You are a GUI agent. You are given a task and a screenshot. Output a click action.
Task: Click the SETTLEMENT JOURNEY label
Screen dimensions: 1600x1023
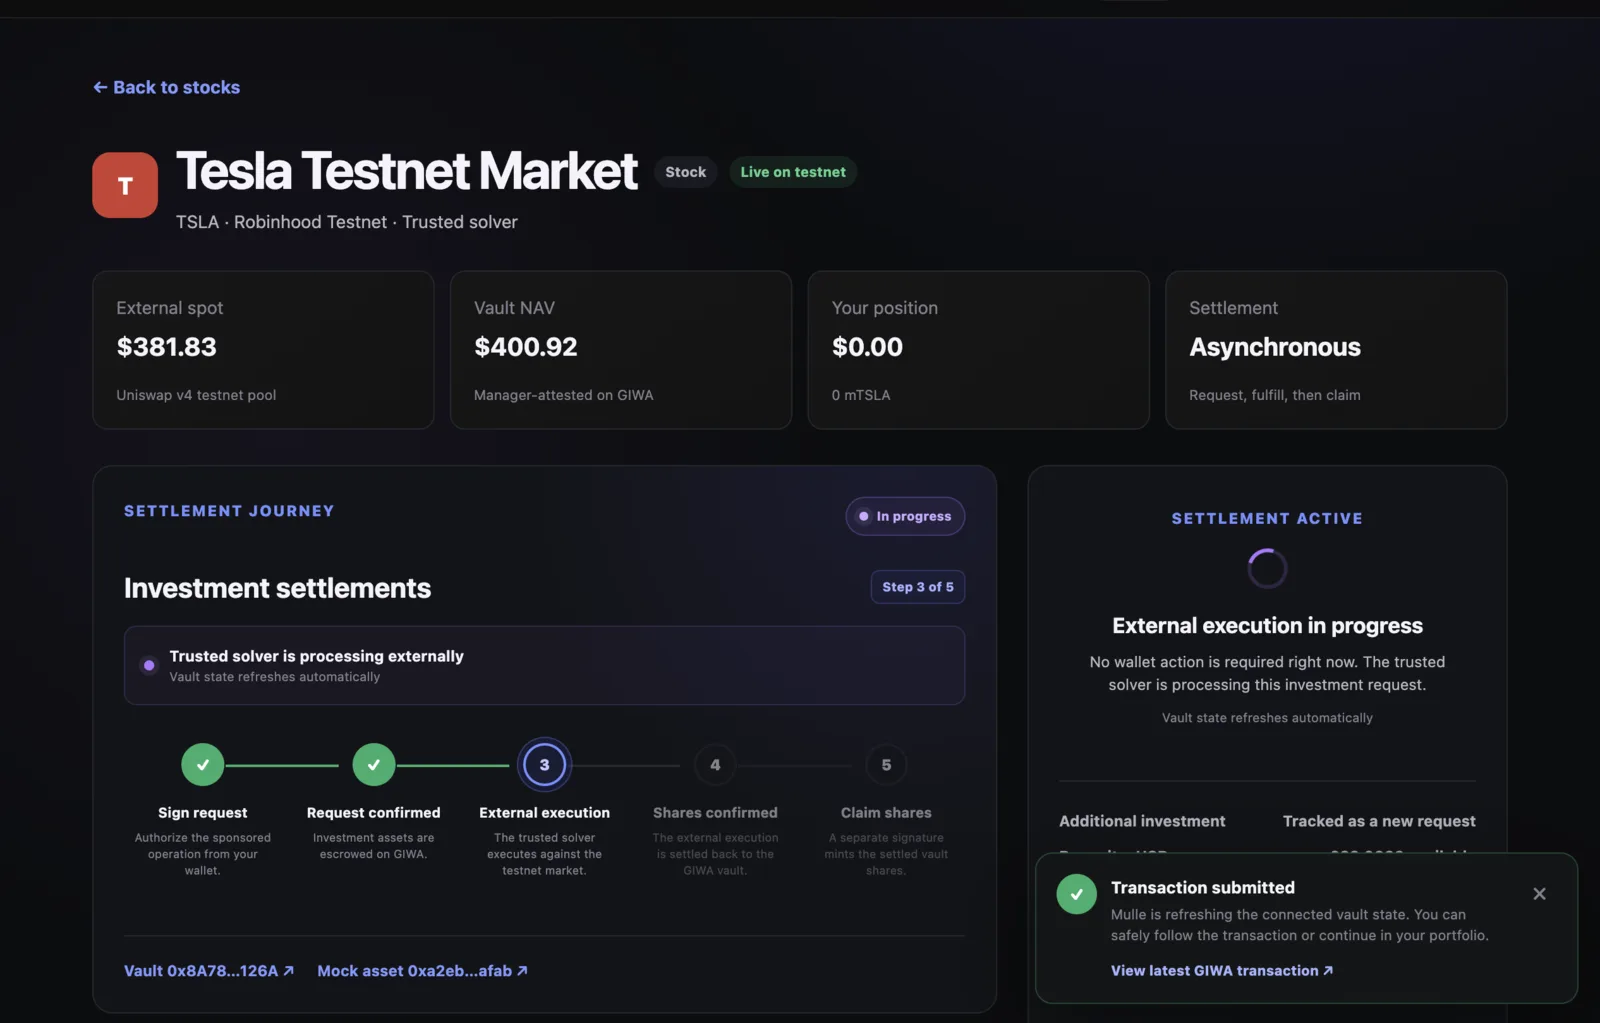click(229, 511)
